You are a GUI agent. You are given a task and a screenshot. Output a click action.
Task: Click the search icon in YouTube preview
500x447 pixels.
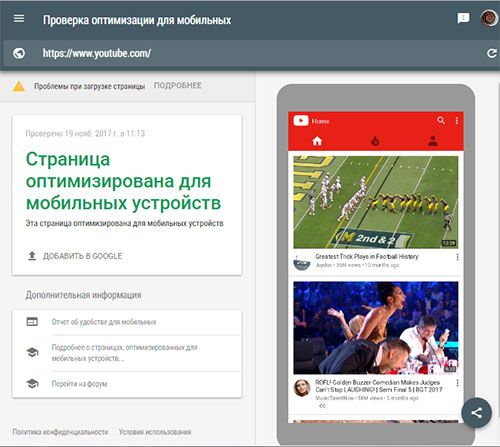click(441, 120)
